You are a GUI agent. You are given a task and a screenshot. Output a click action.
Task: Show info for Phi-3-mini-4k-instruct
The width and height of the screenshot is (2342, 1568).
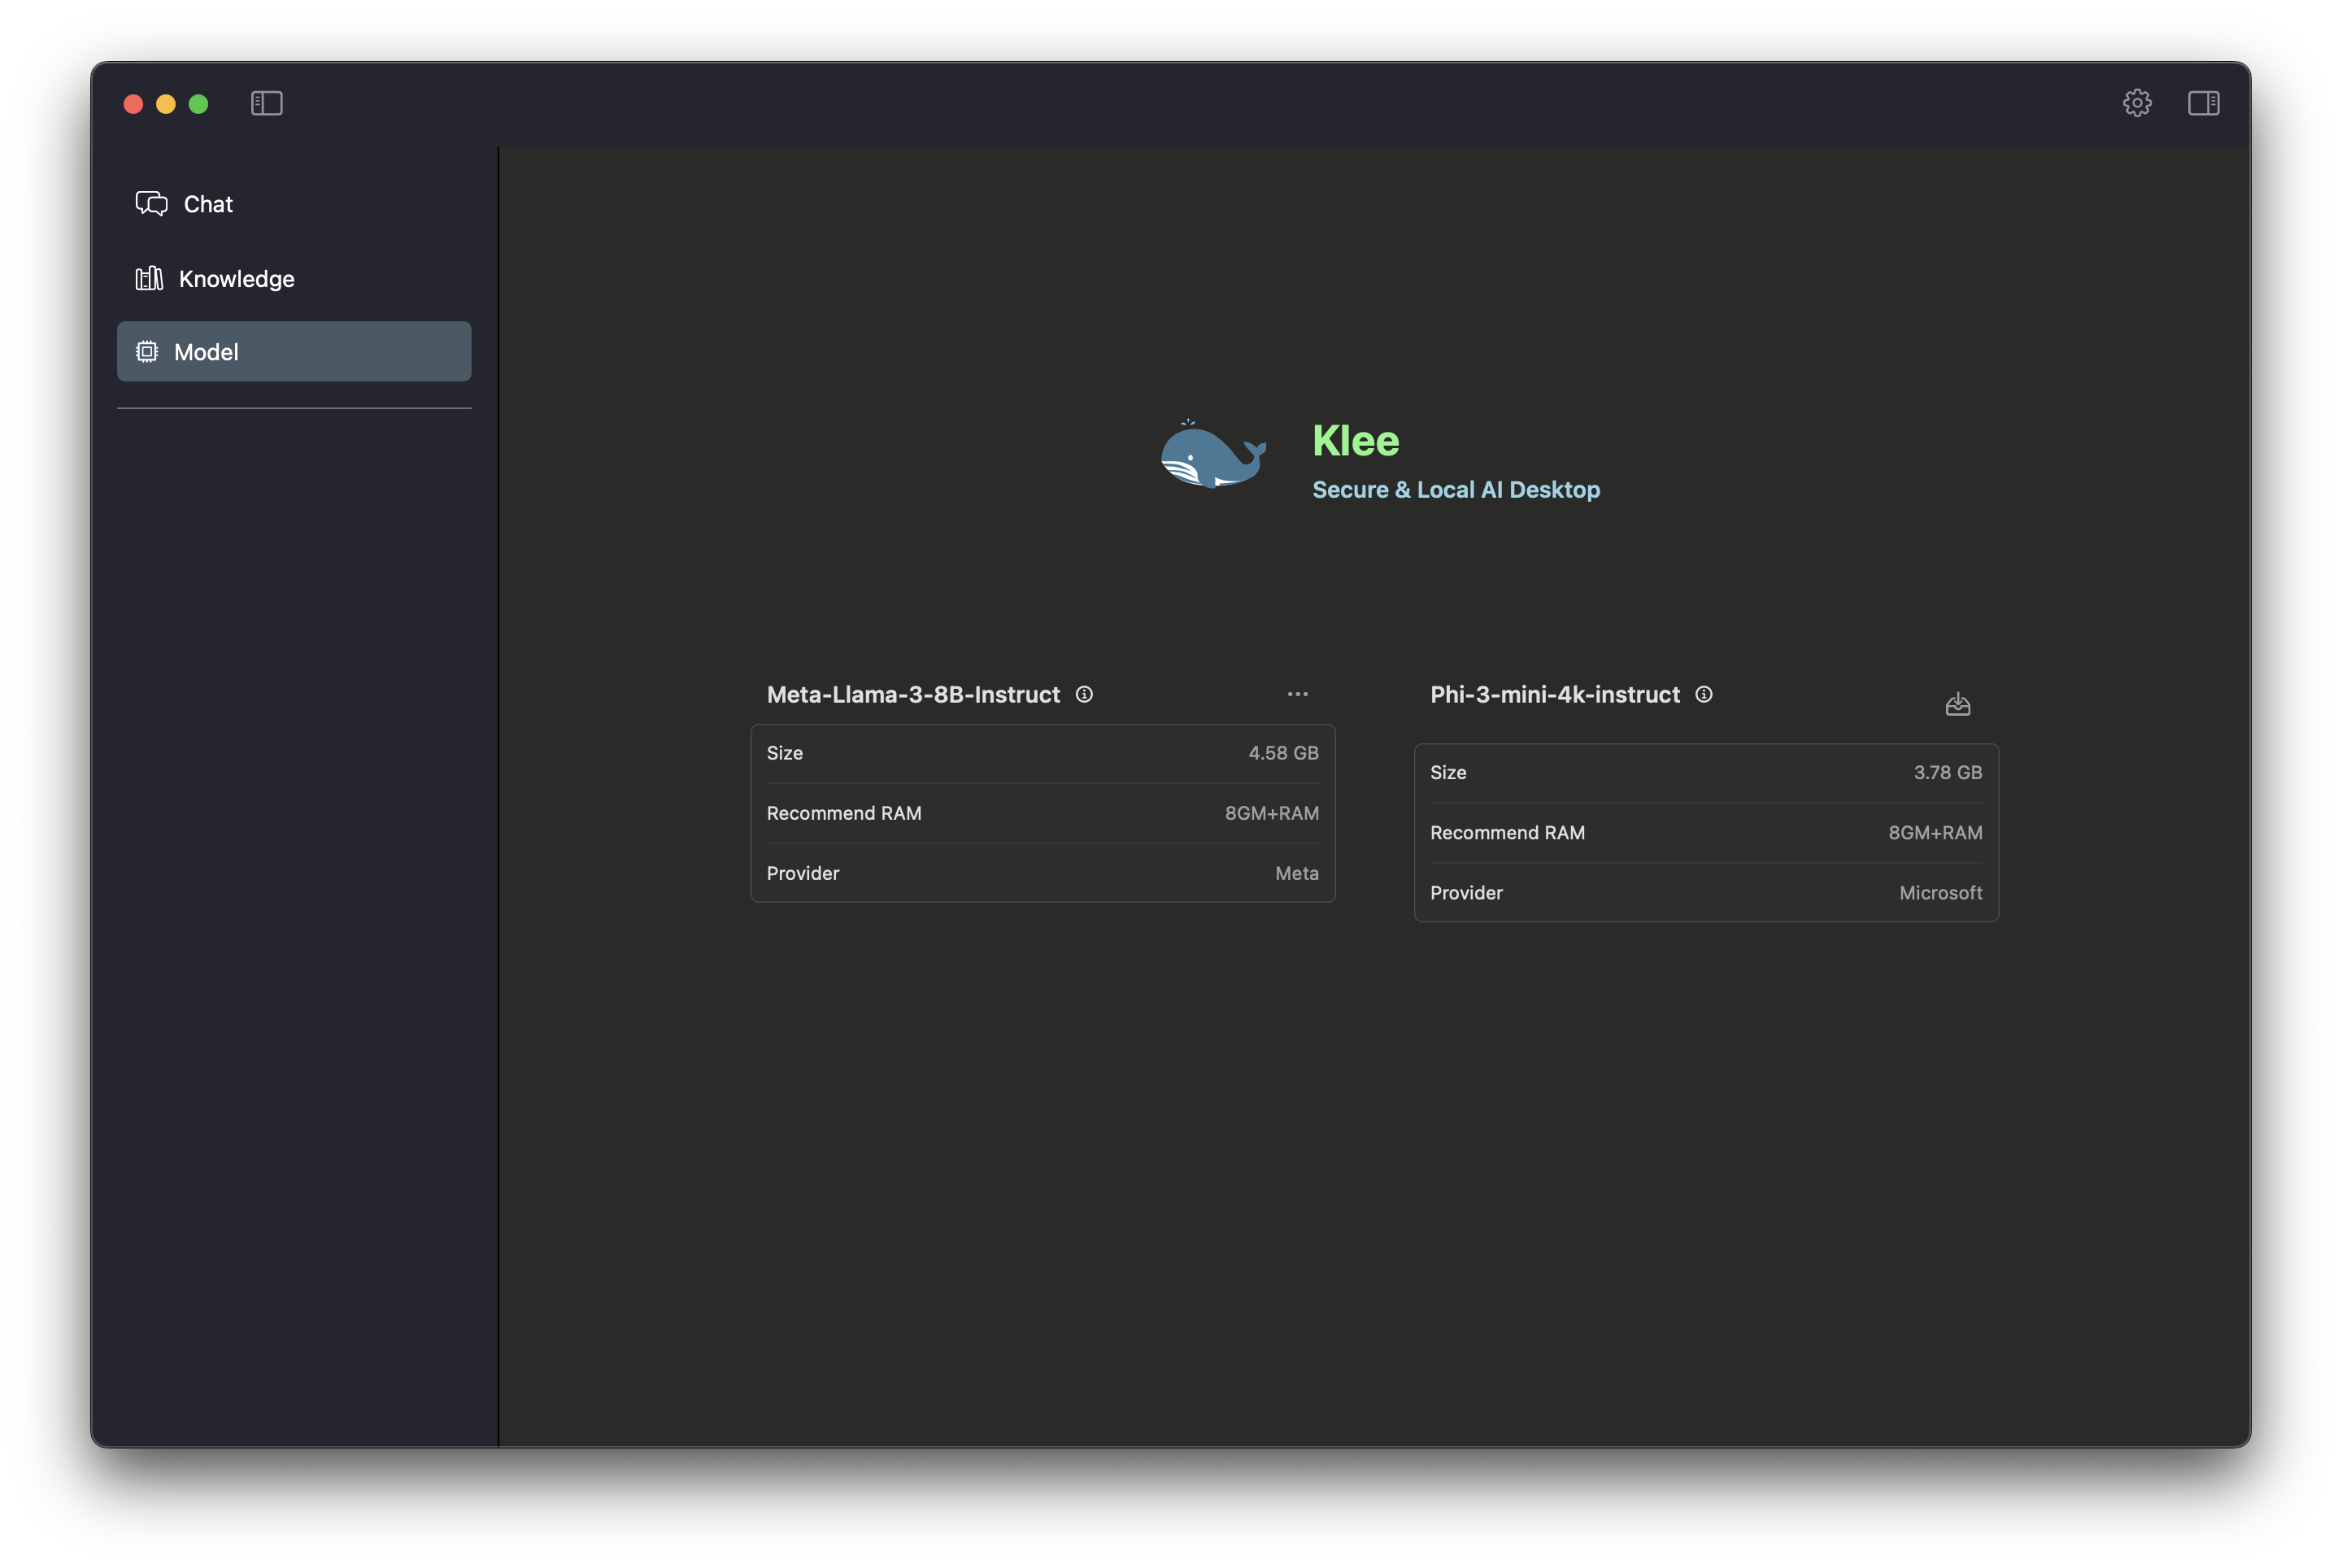tap(1704, 694)
